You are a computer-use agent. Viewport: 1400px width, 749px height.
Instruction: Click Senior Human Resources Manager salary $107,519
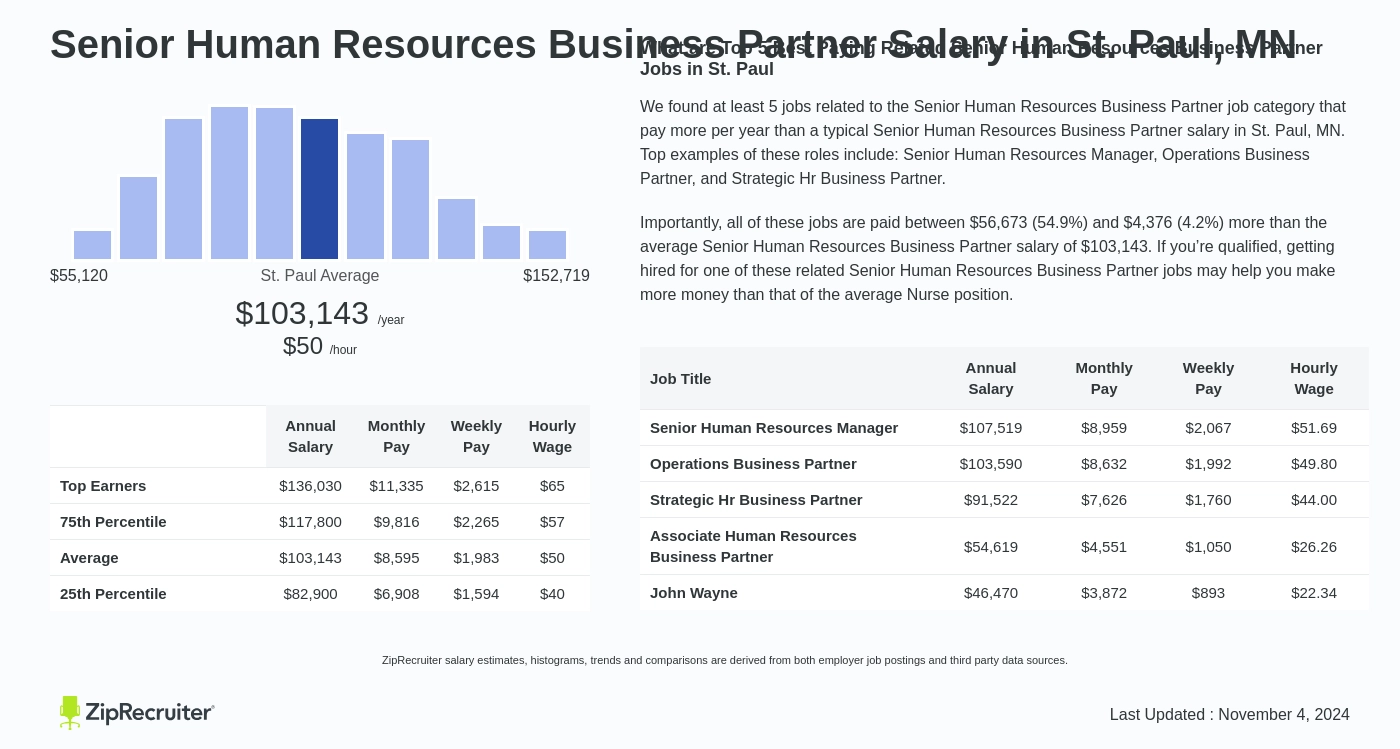[991, 428]
